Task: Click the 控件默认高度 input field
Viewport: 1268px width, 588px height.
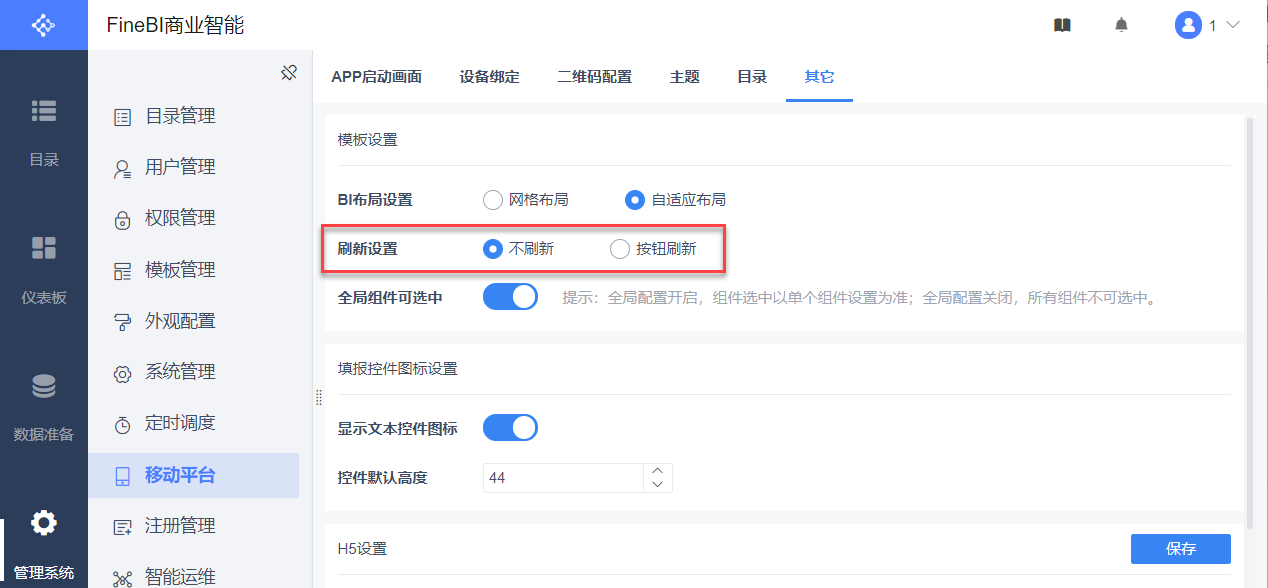Action: click(562, 478)
